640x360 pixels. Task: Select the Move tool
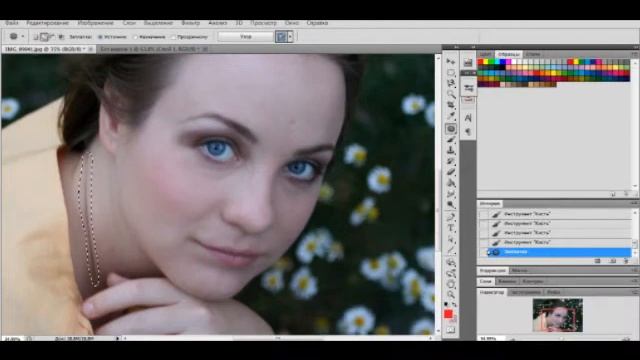tap(451, 62)
